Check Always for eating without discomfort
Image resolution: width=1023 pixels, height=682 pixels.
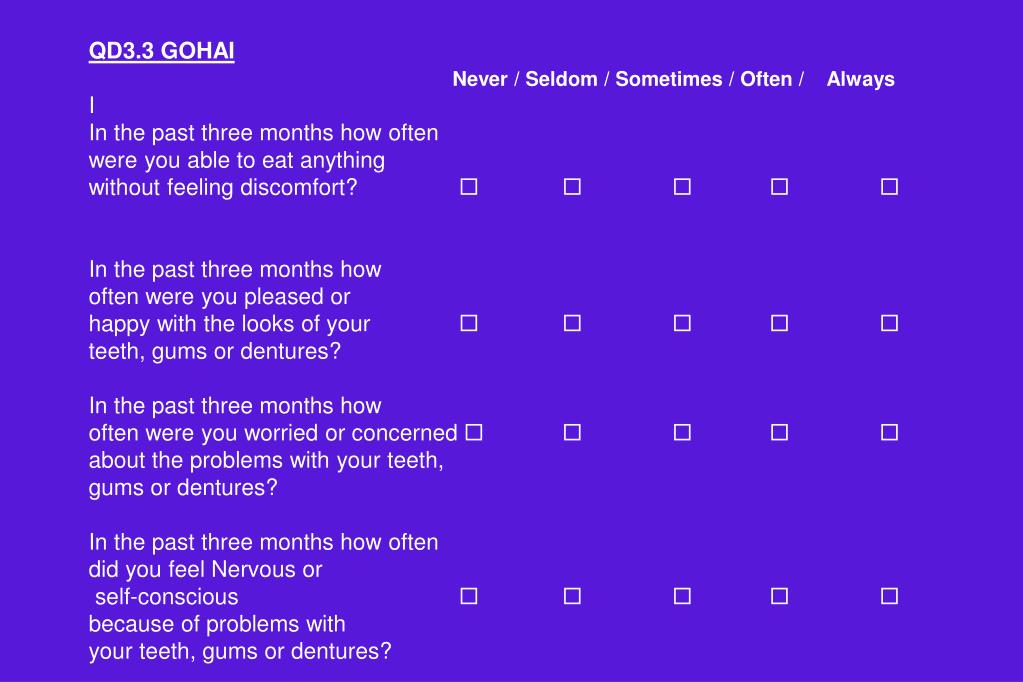point(889,187)
